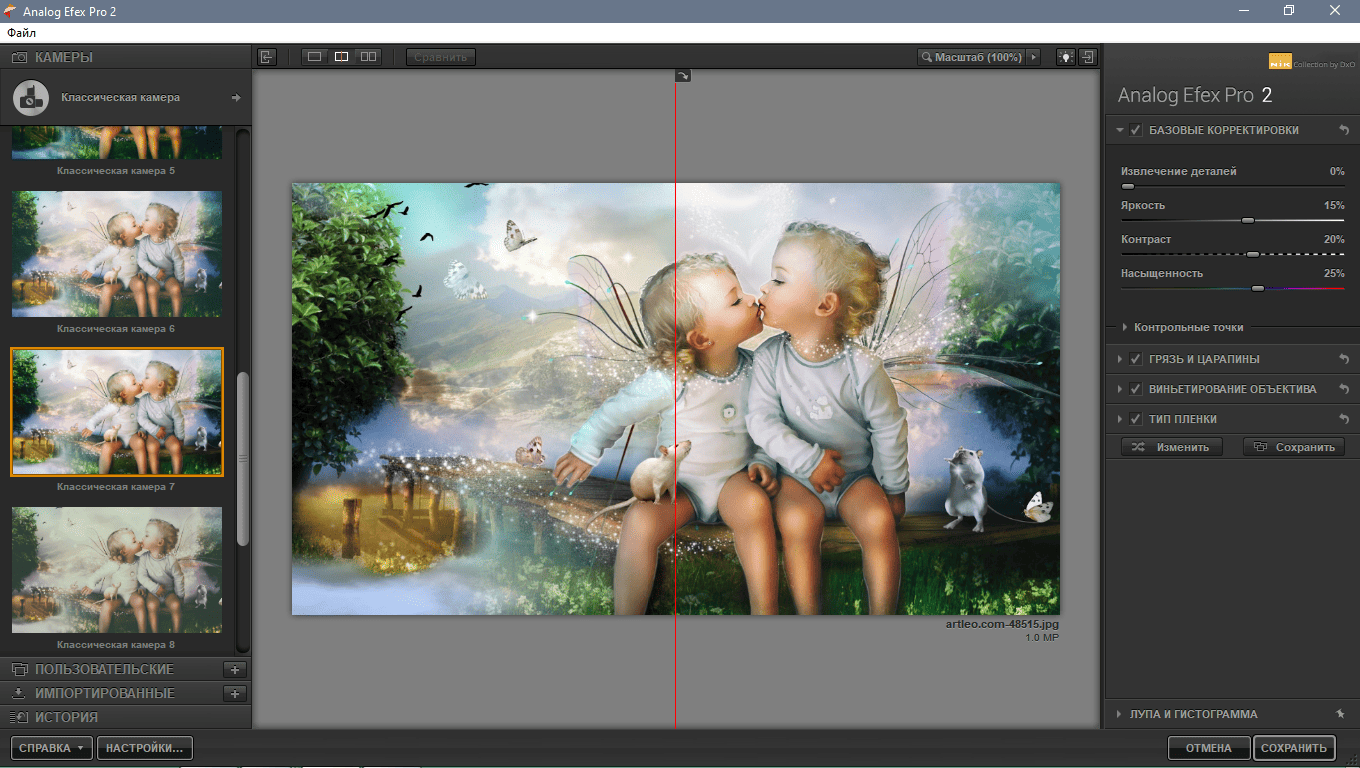Screen dimensions: 1360x768
Task: Click the 0% Извлечение деталей value
Action: pos(1337,171)
